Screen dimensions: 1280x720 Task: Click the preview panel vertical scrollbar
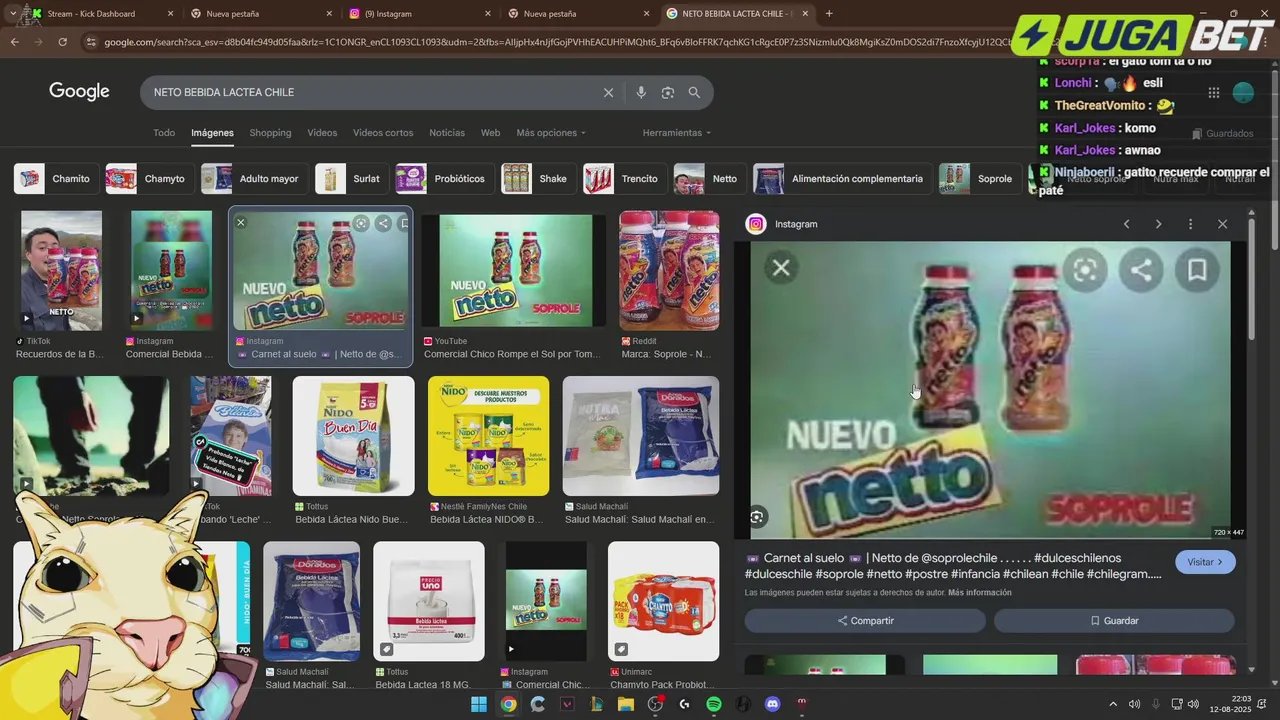coord(1250,280)
